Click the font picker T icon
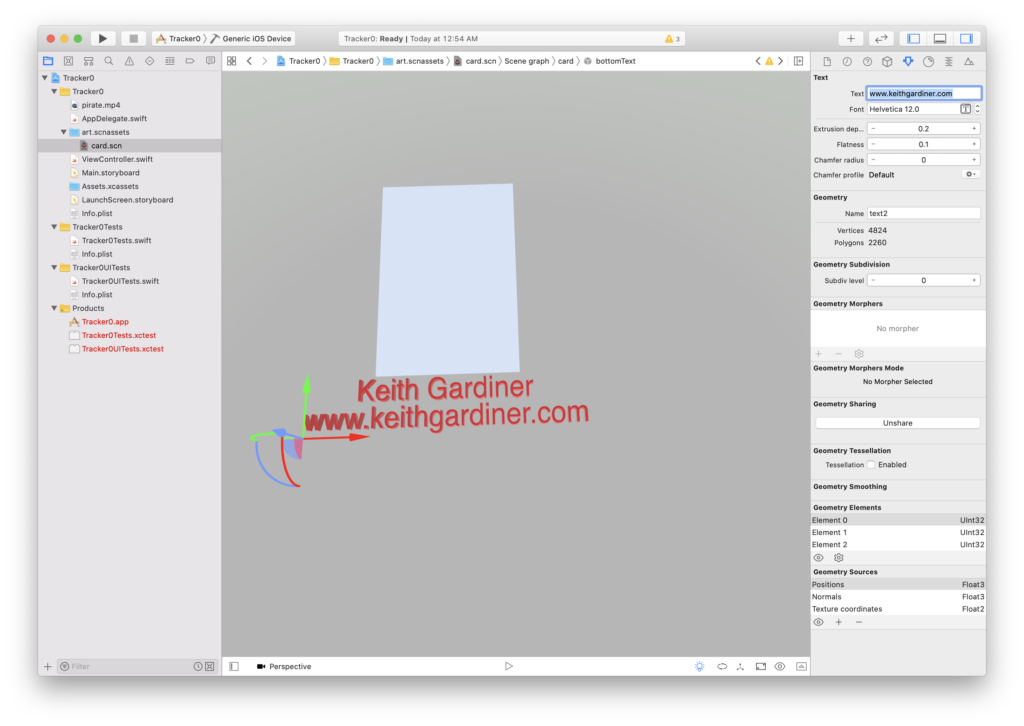This screenshot has width=1024, height=726. [x=965, y=109]
